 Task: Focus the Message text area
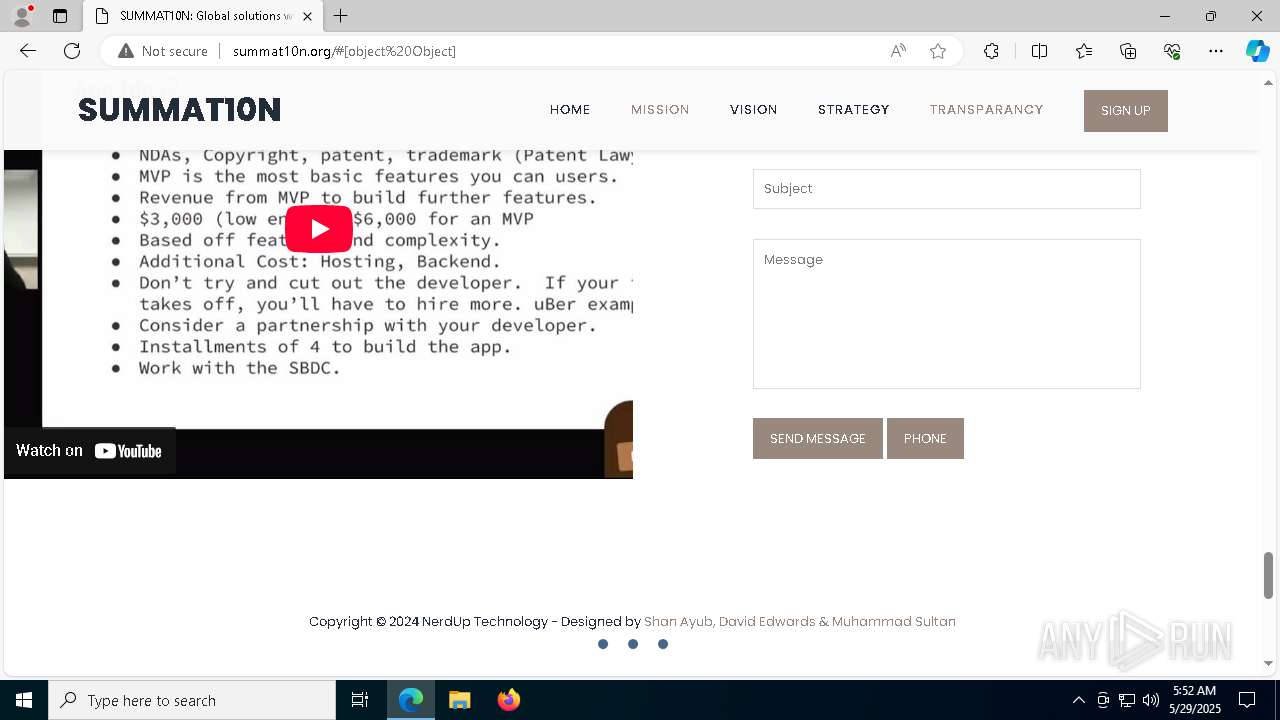tap(946, 314)
